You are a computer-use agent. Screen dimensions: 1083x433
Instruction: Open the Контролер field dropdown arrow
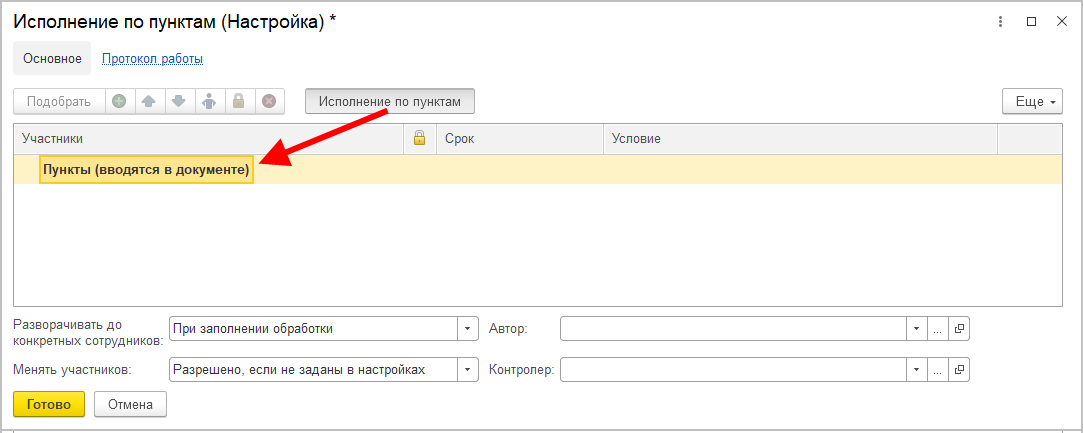(917, 370)
